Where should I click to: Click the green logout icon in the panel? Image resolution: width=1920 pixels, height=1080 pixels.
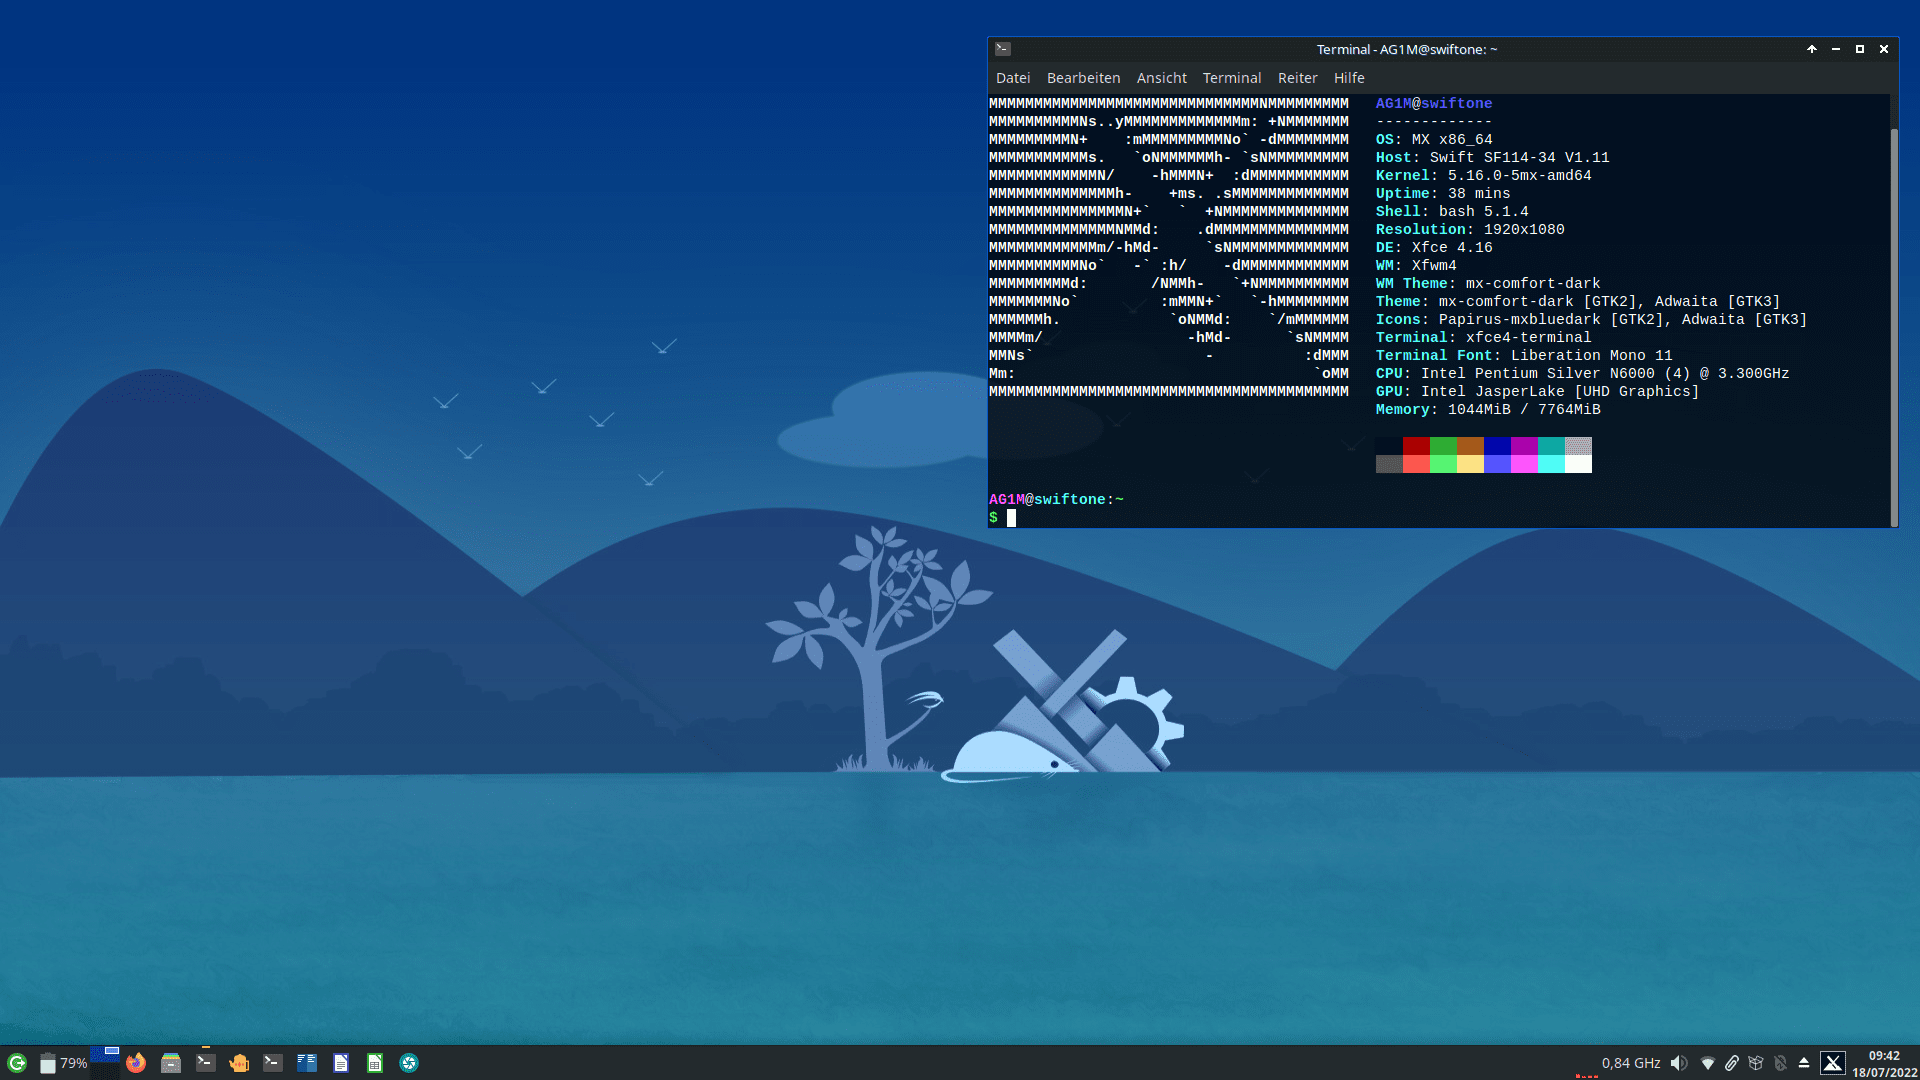17,1063
